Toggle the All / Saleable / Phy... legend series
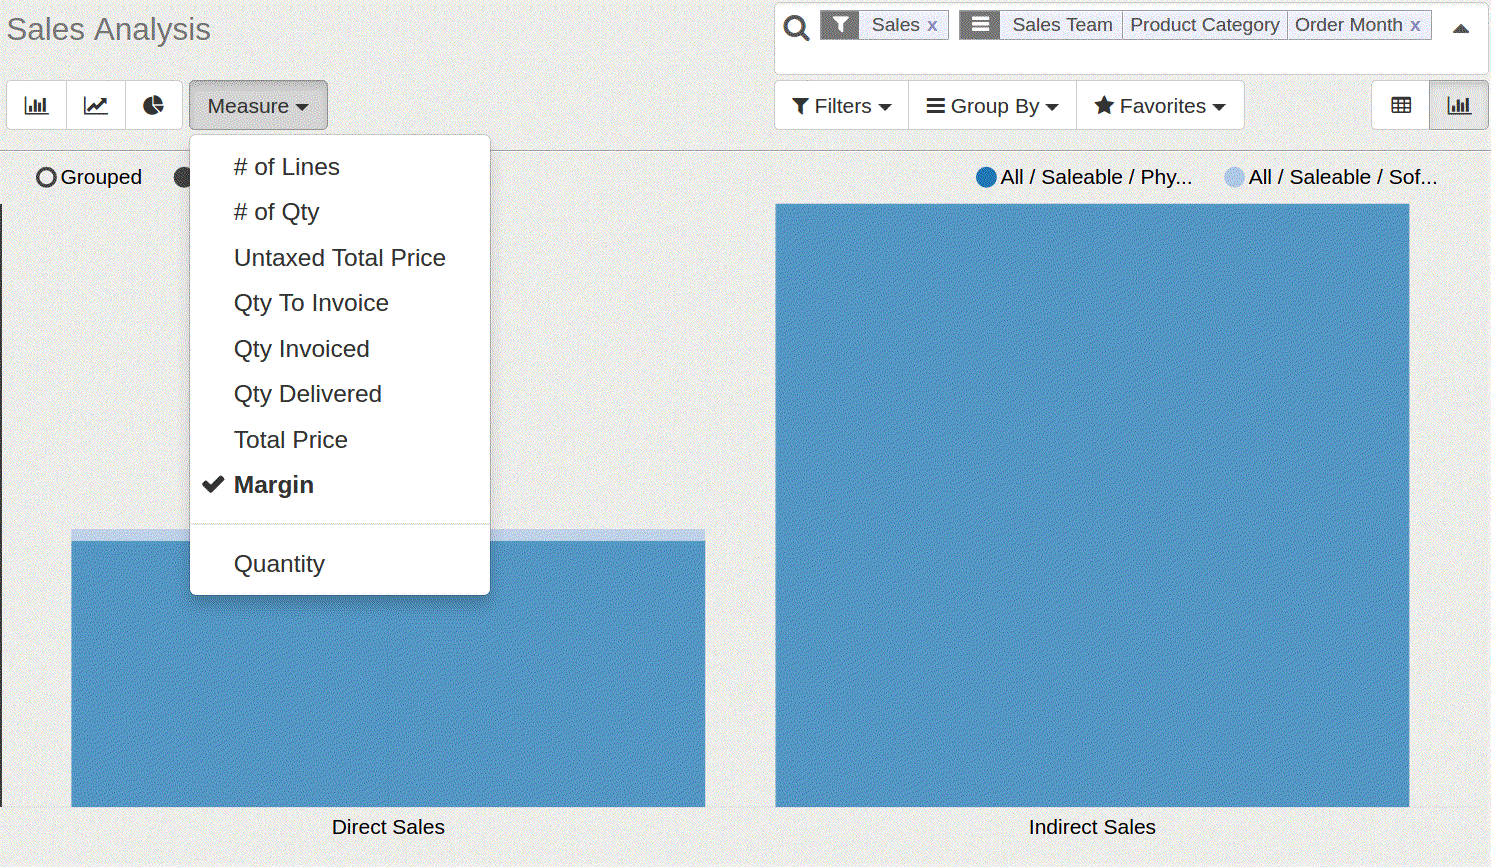 [x=1084, y=177]
